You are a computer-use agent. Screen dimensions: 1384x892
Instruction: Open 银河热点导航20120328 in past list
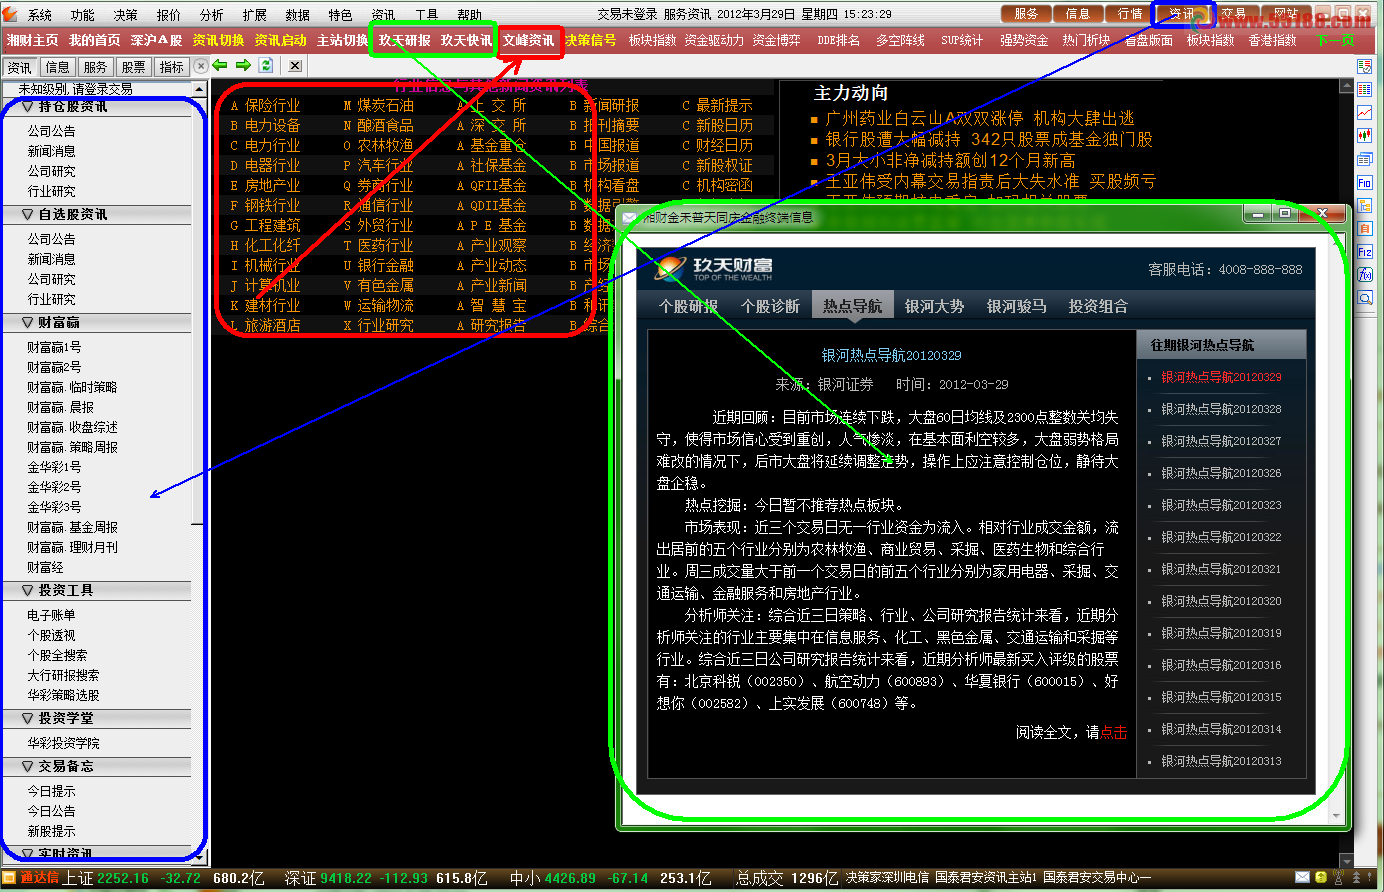(1221, 409)
